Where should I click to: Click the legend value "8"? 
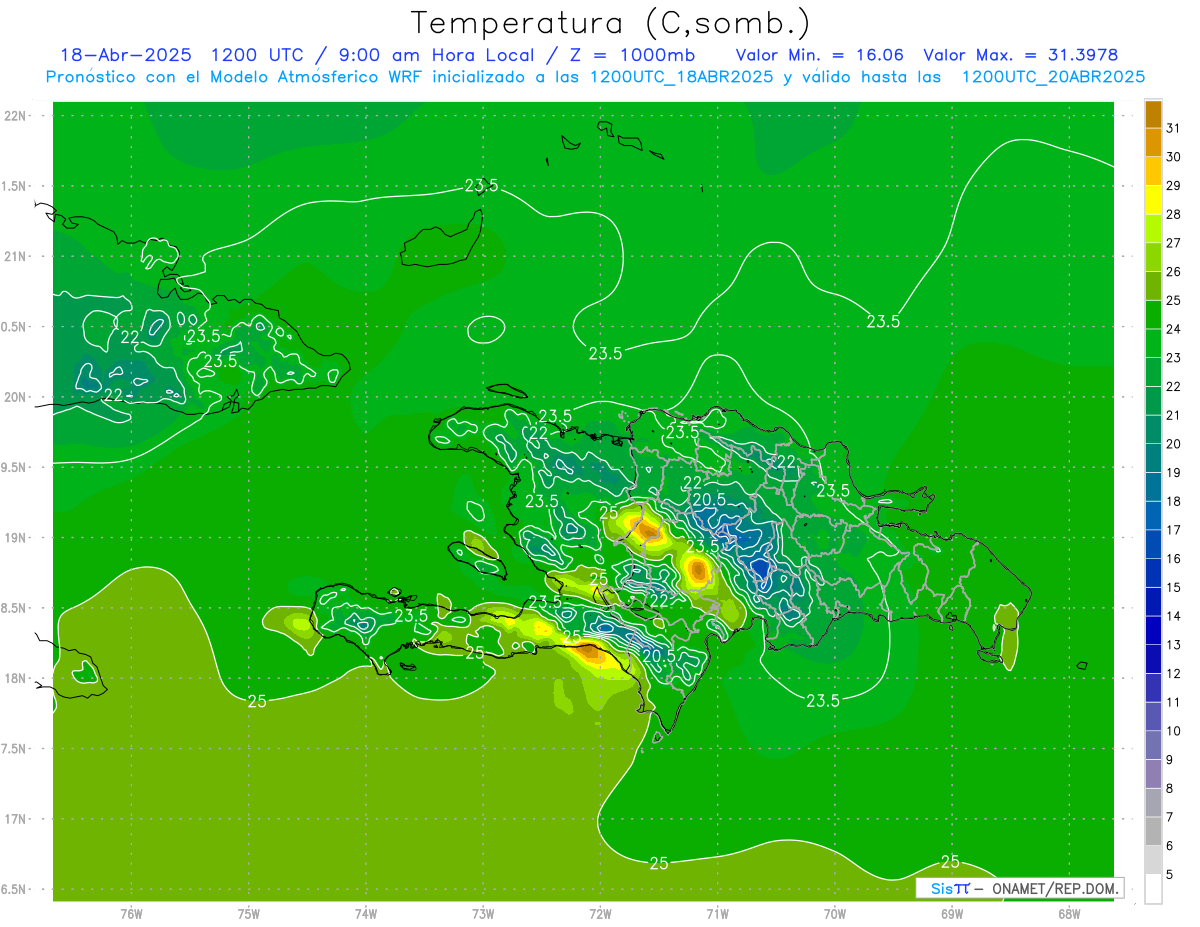(x=1169, y=789)
